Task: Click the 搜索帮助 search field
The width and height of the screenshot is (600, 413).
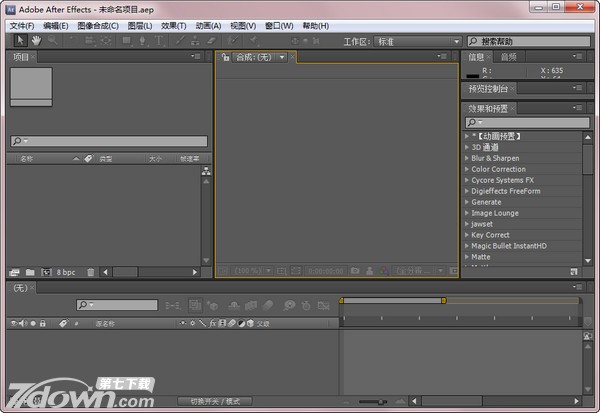Action: pos(530,42)
